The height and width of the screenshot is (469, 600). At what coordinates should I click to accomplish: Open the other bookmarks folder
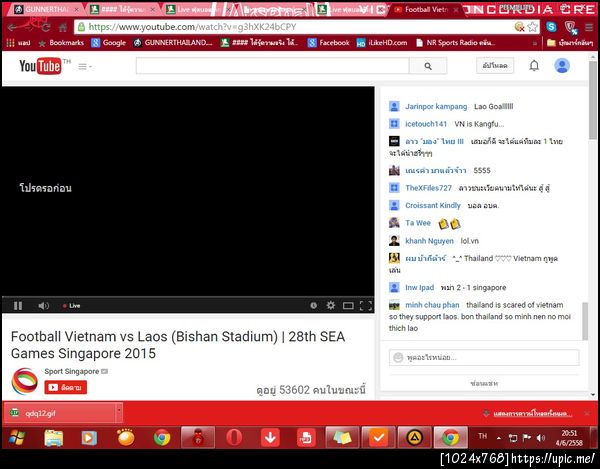[570, 43]
